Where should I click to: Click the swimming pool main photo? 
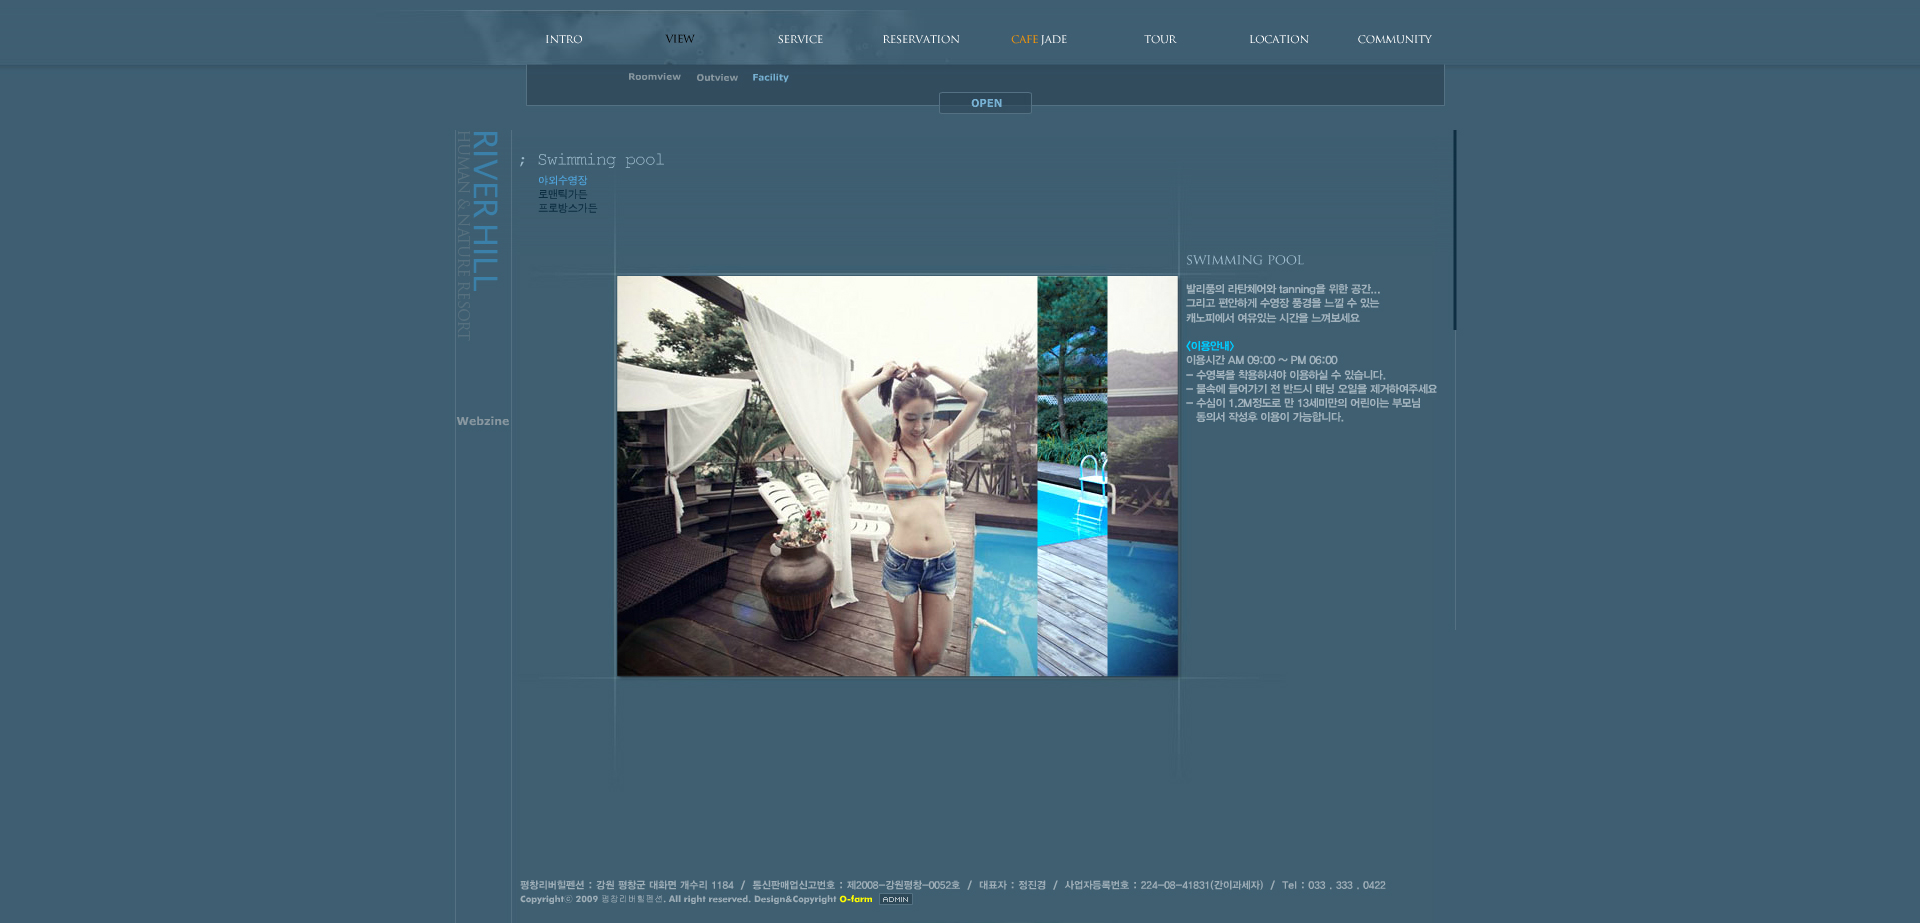pos(897,476)
